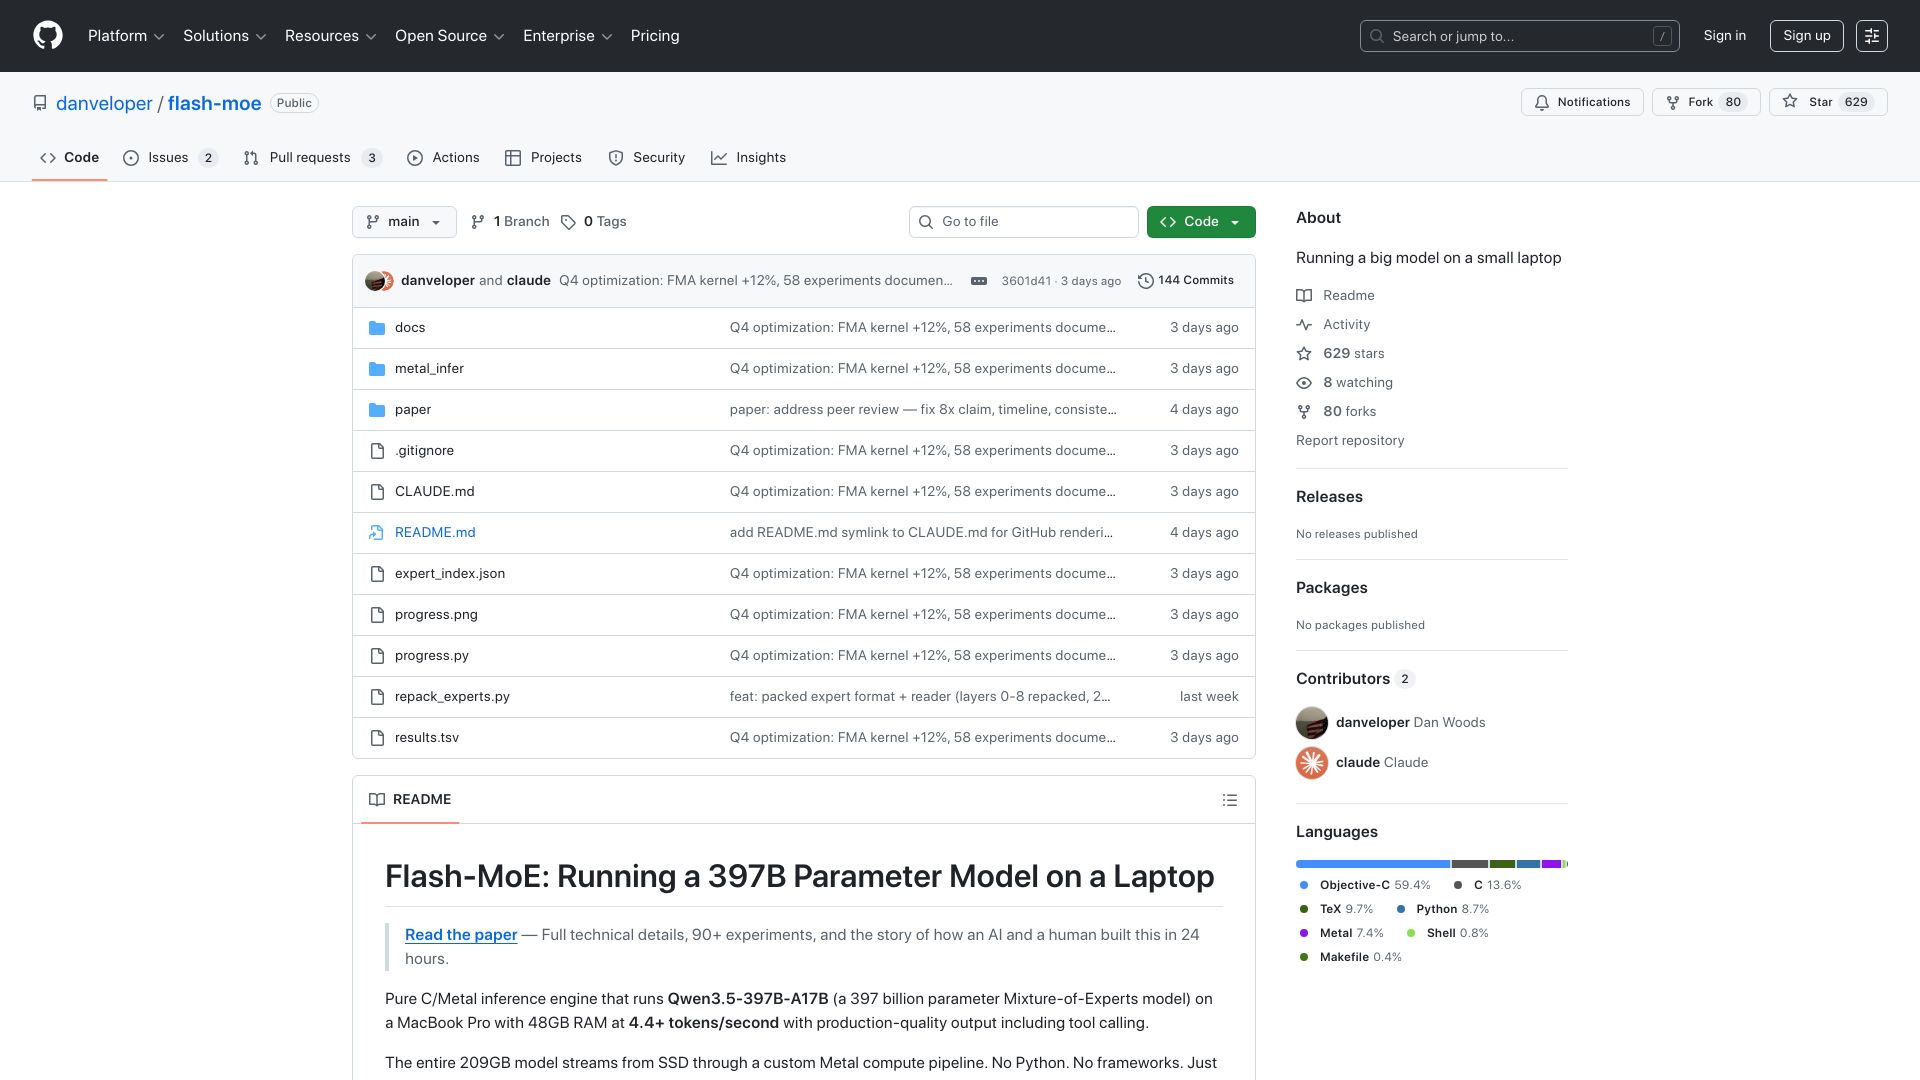The width and height of the screenshot is (1920, 1080).
Task: Open the Actions tab
Action: [x=443, y=158]
